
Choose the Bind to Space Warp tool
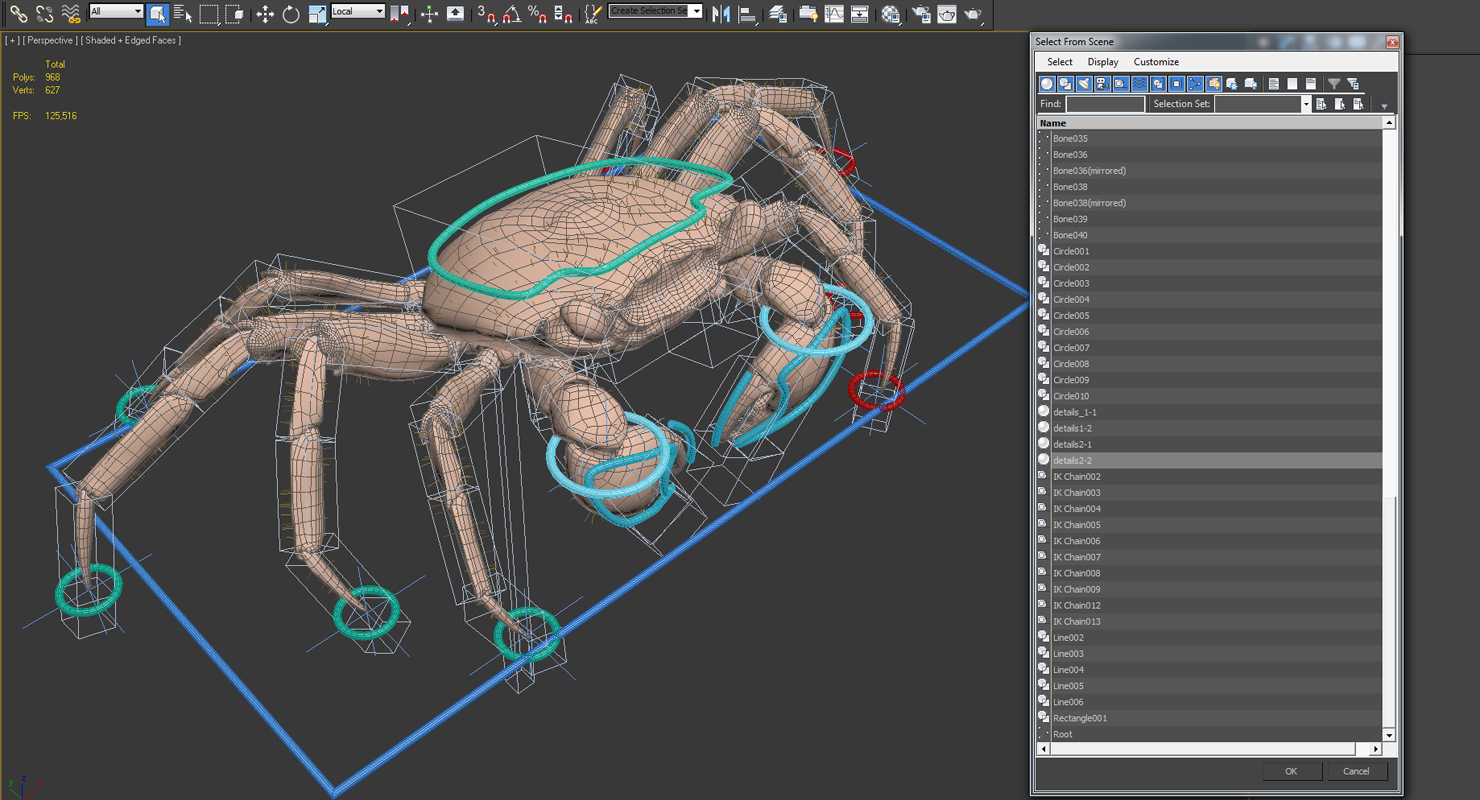[x=71, y=14]
